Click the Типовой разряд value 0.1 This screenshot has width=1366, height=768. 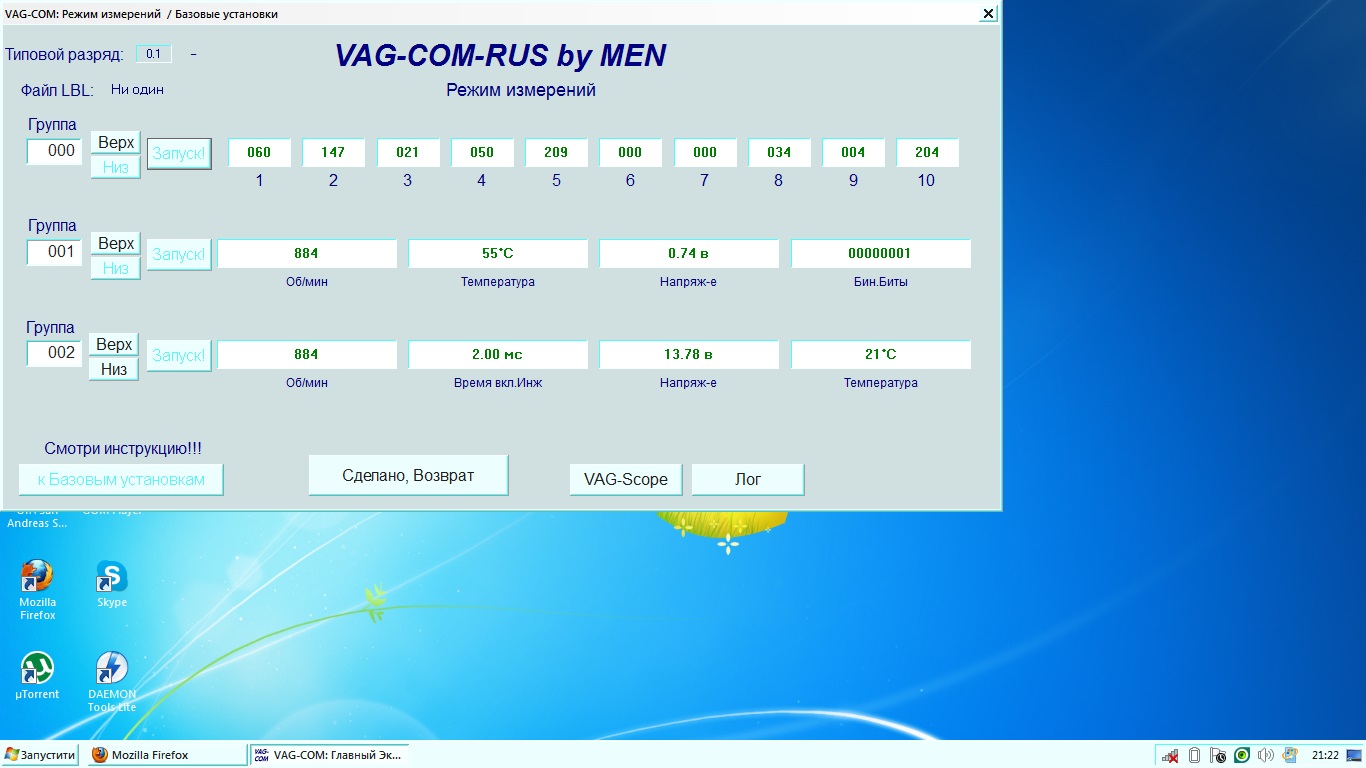coord(153,54)
